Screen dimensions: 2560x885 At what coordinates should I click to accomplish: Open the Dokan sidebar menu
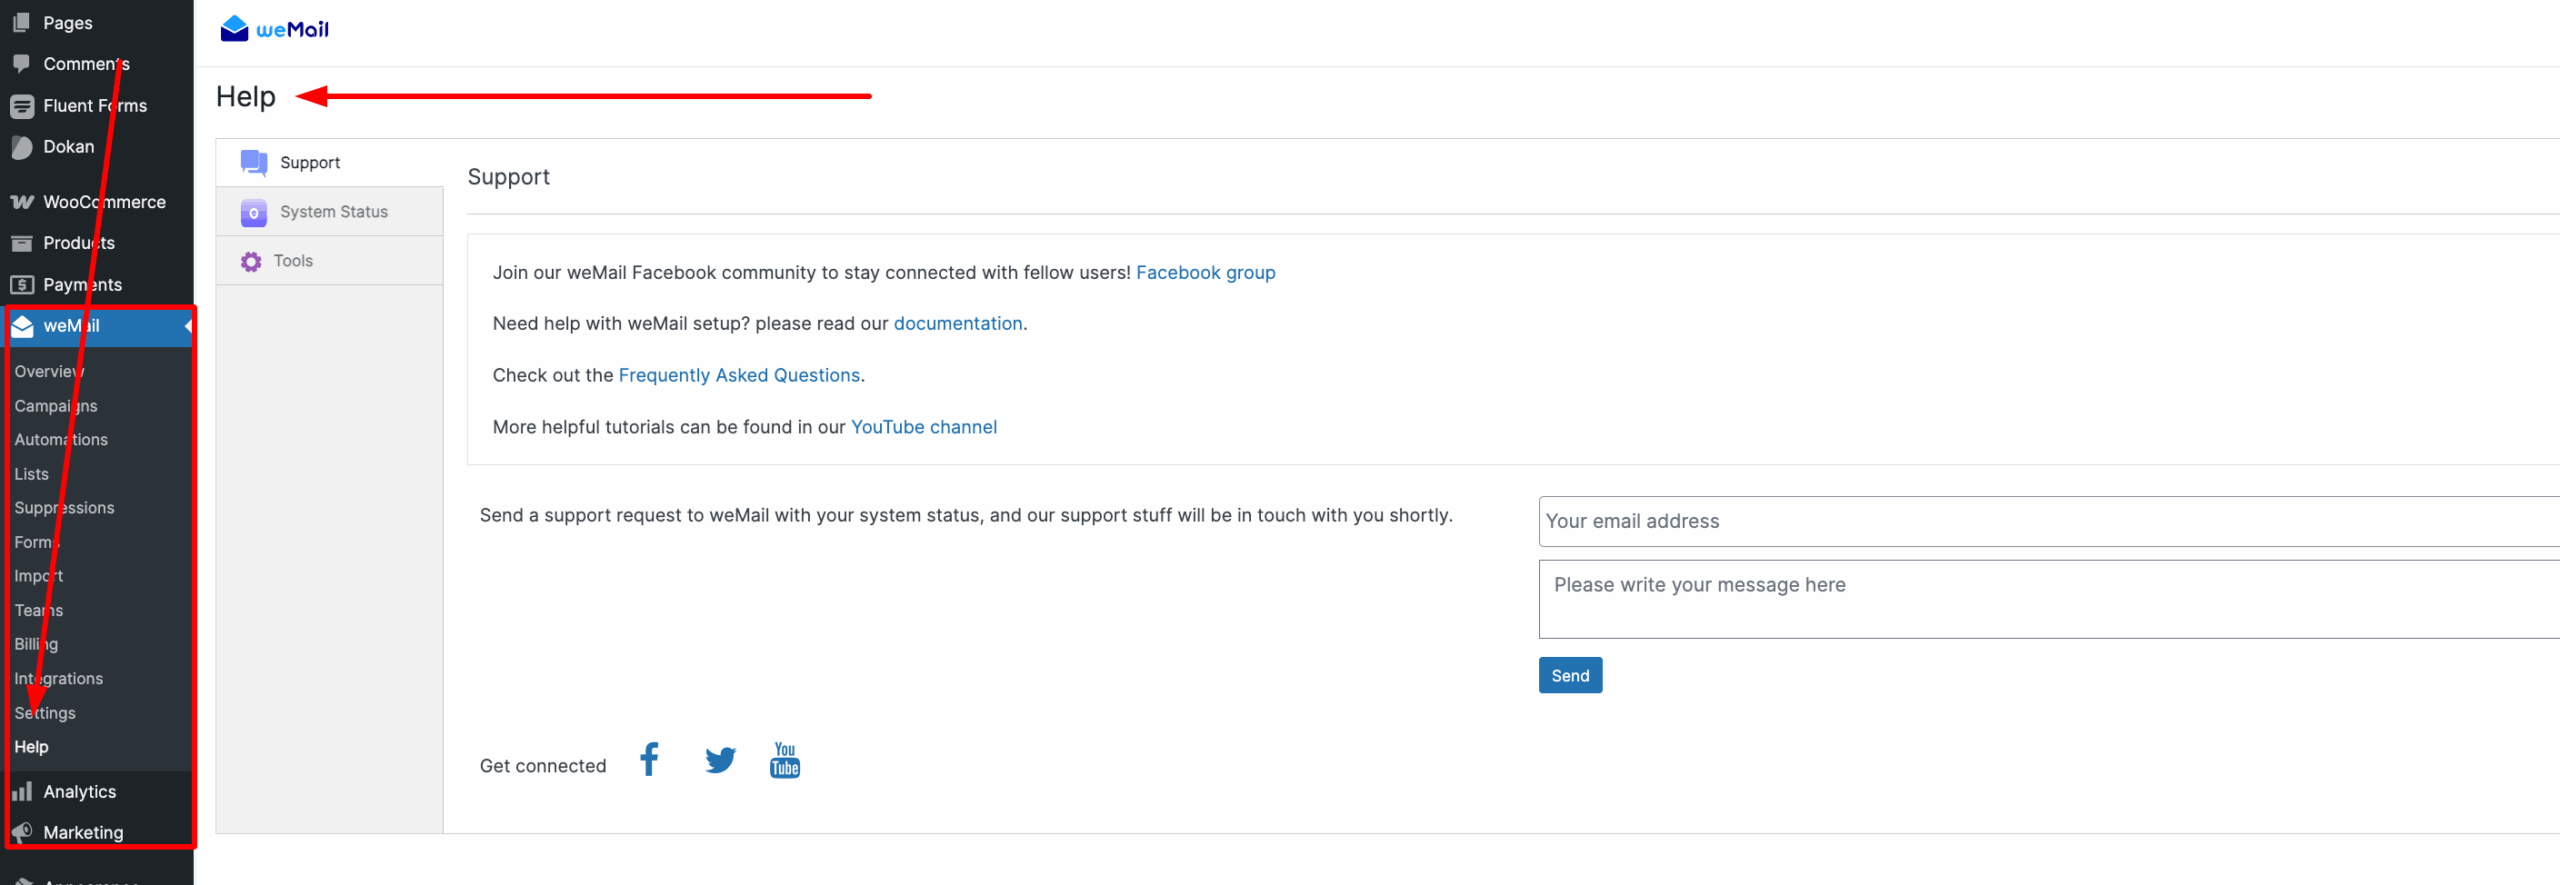point(68,147)
